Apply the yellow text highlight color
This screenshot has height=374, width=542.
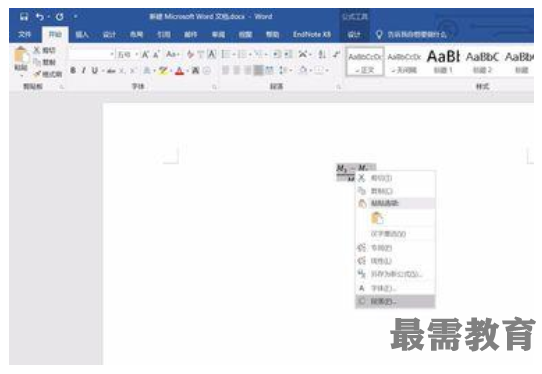click(x=163, y=71)
